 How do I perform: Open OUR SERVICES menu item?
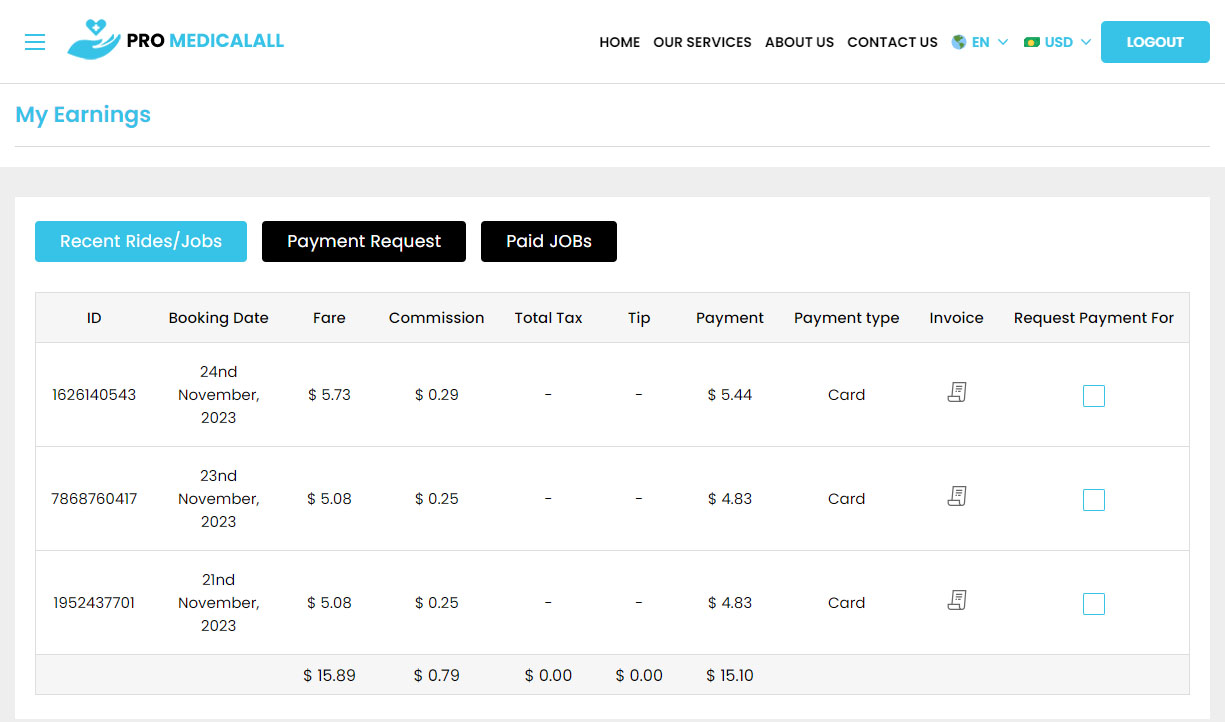click(702, 42)
